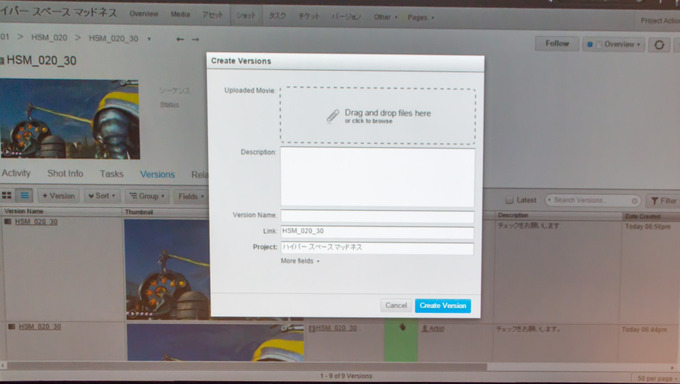Screen dimensions: 680x384
Task: Click the Version Name input field
Action: [377, 216]
